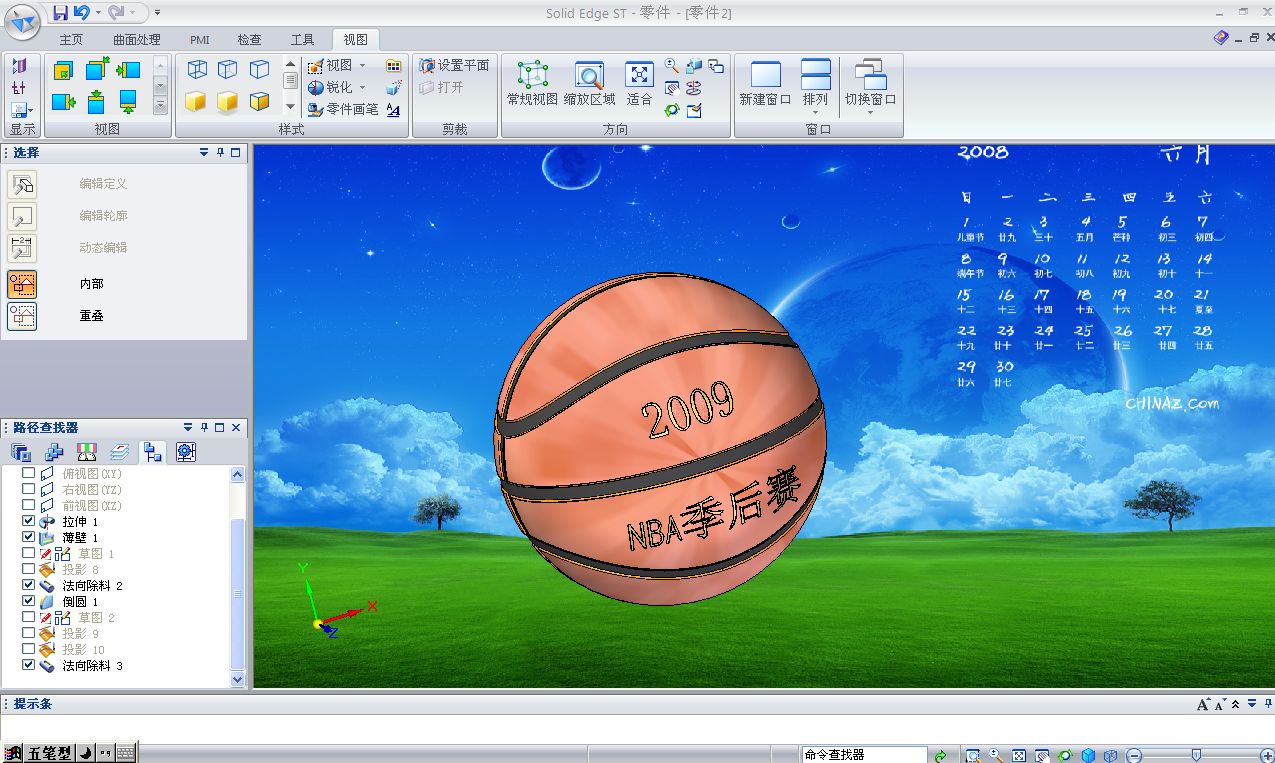Expand the 锐化 sharpen dropdown

click(362, 88)
